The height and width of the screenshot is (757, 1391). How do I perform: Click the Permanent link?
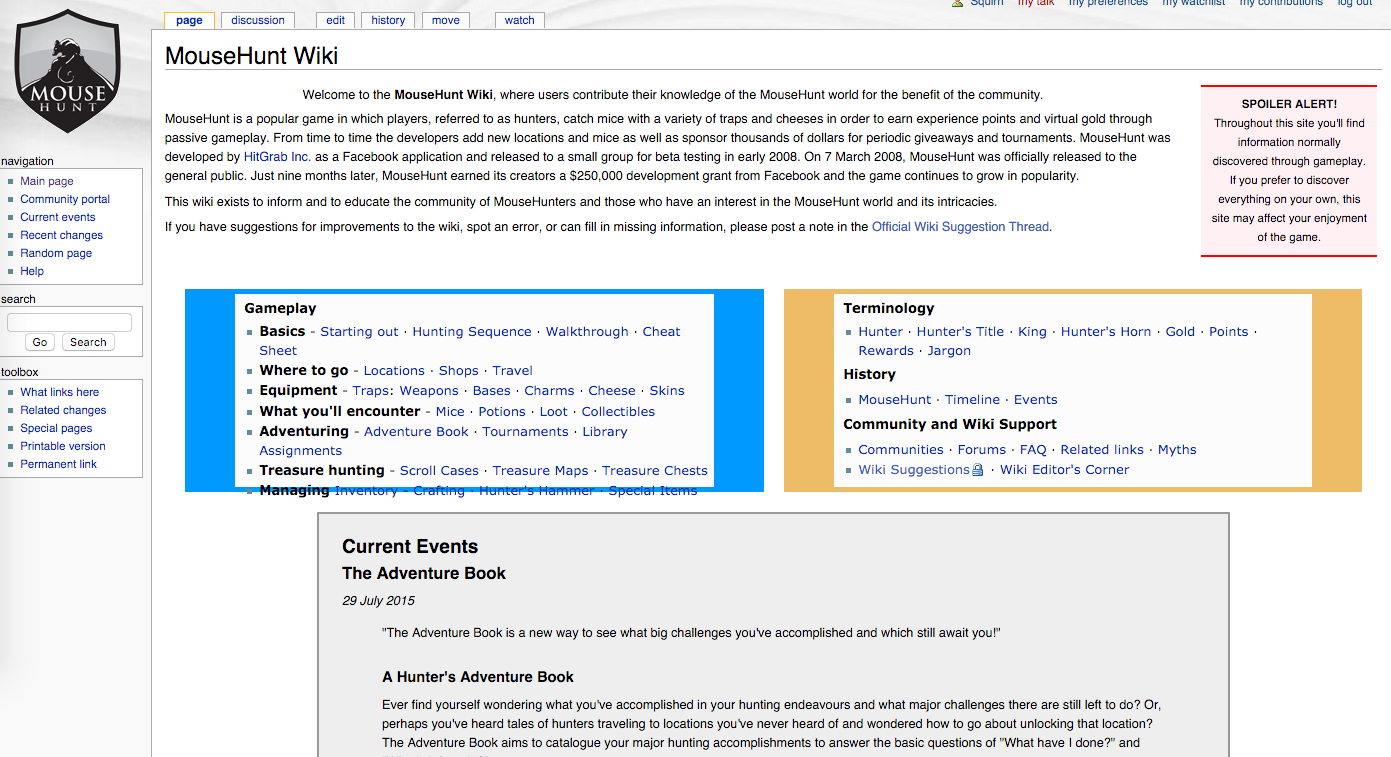[x=58, y=464]
